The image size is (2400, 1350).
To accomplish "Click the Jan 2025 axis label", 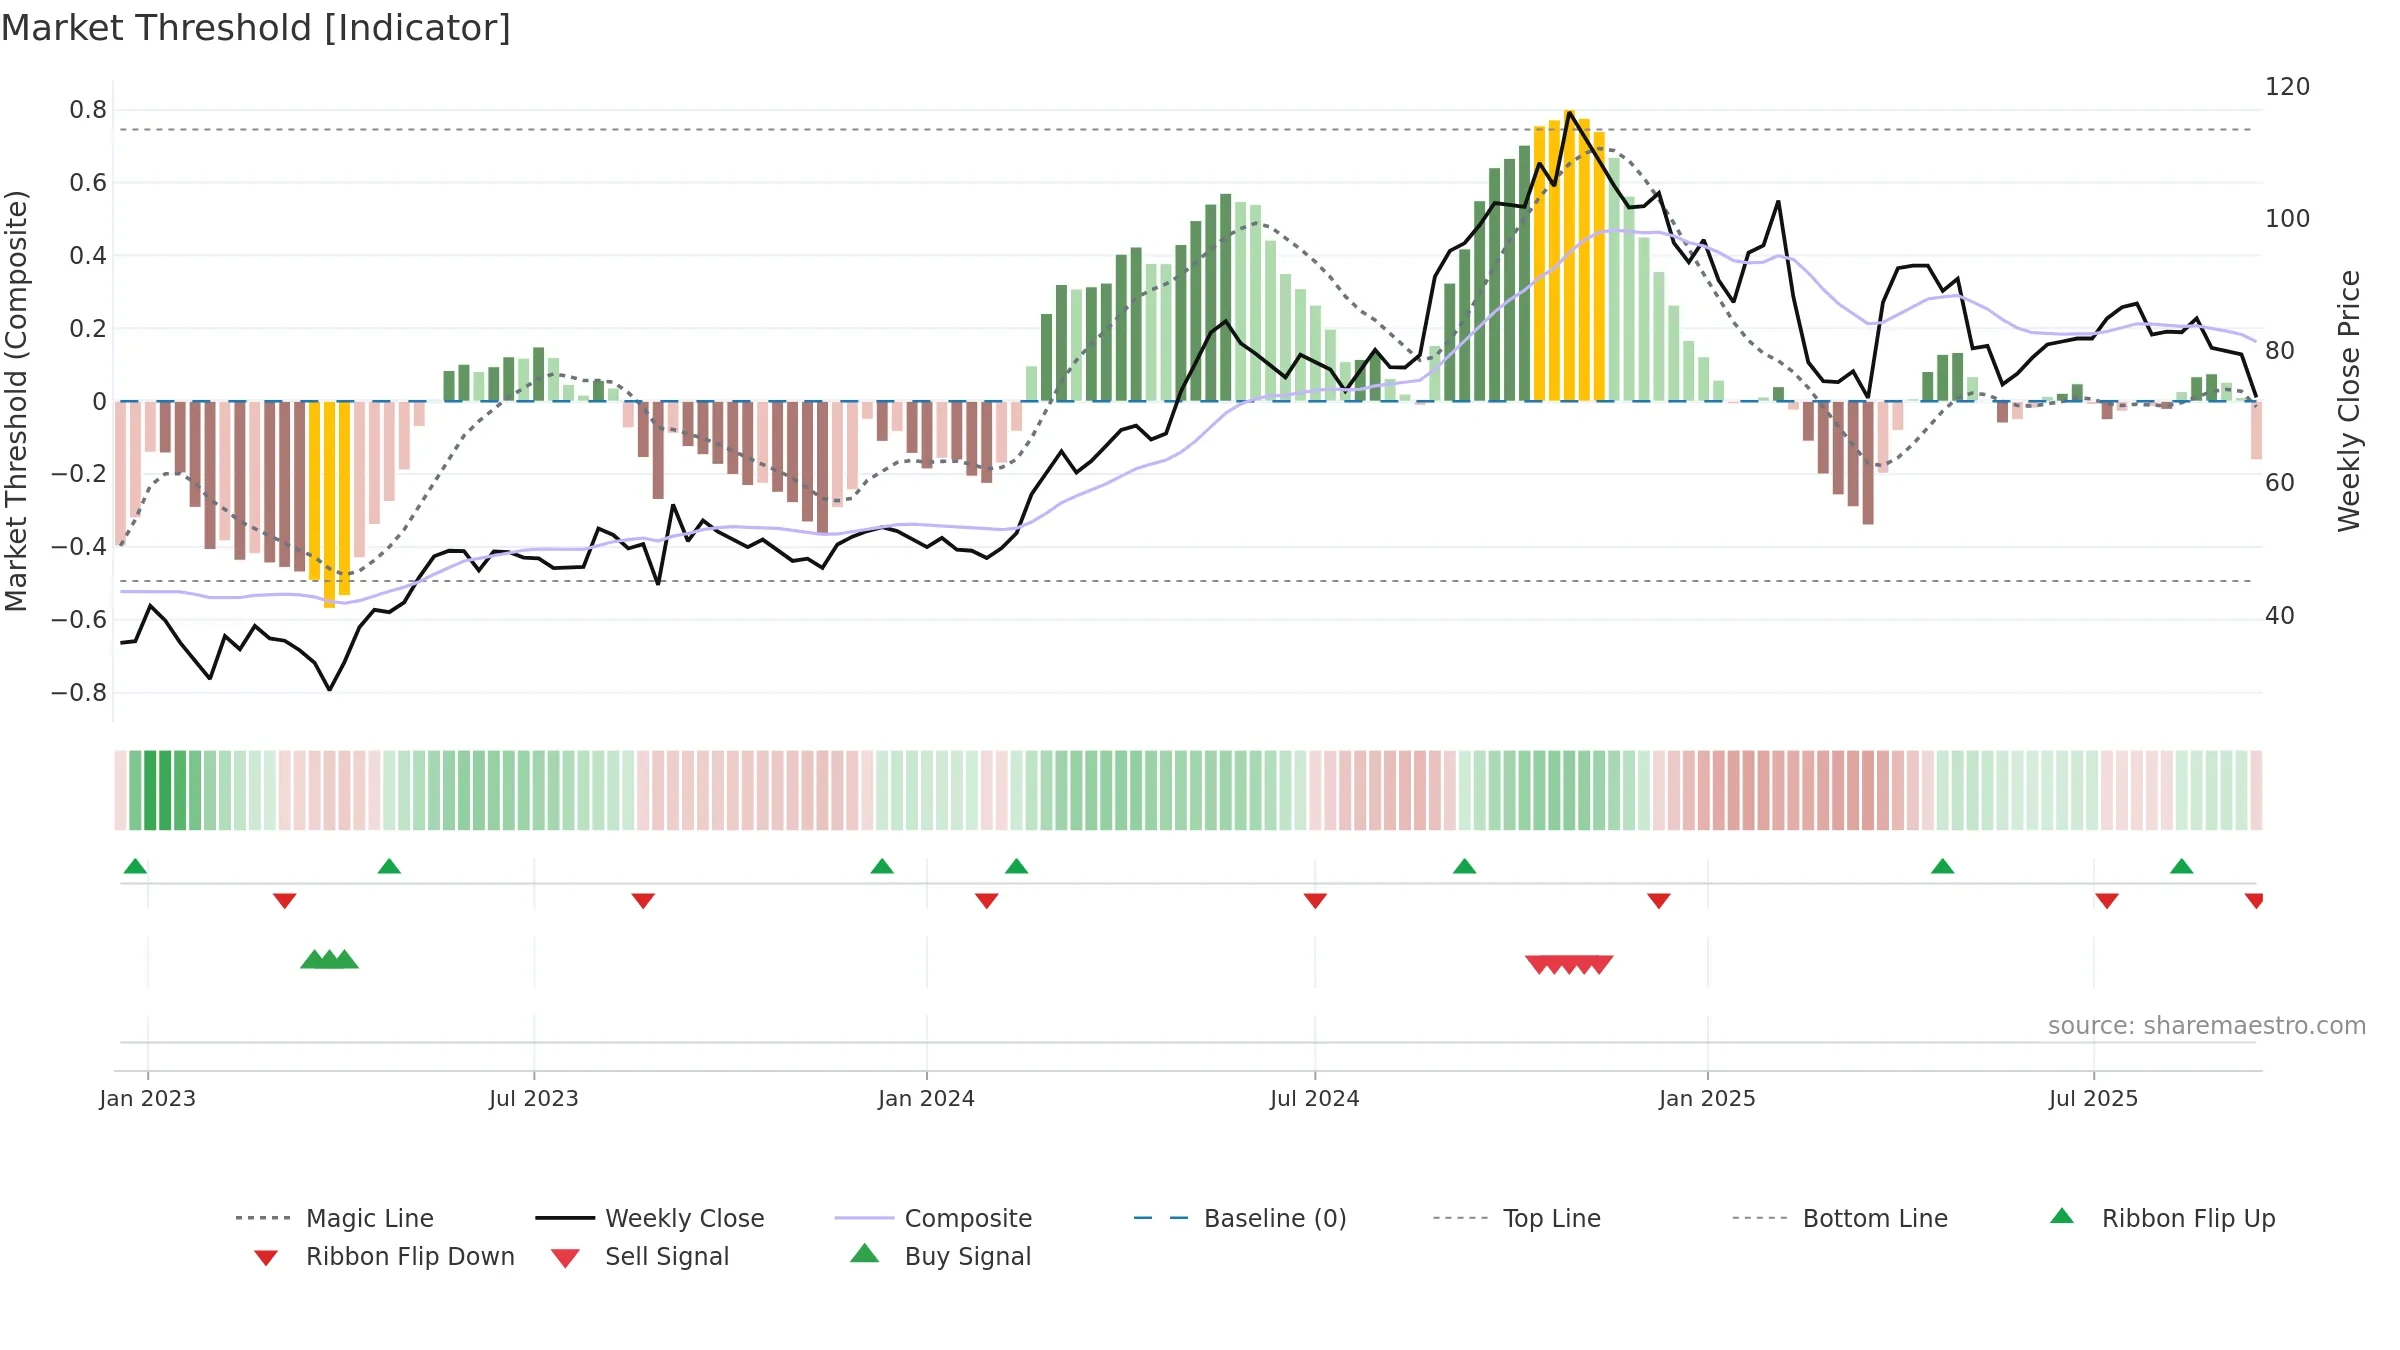I will pos(1708,1098).
